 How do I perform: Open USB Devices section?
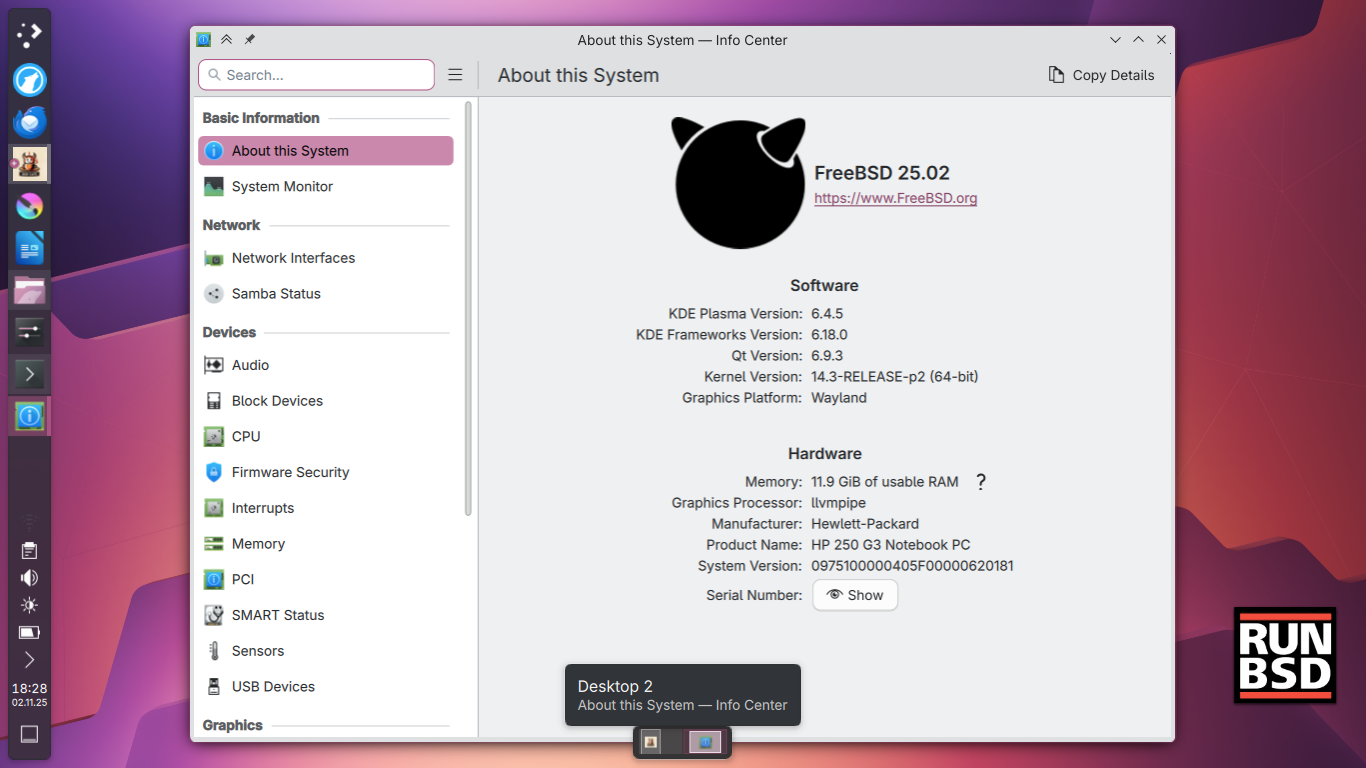pyautogui.click(x=272, y=687)
